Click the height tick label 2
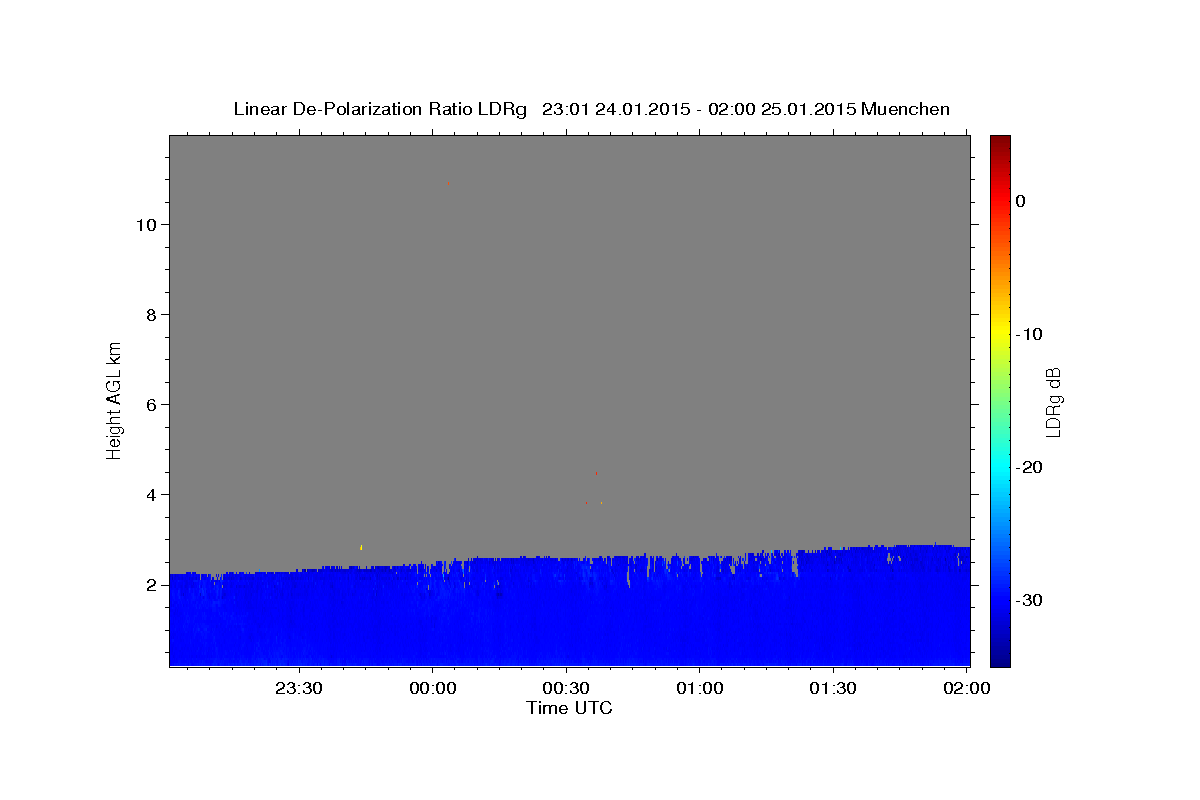Image resolution: width=1200 pixels, height=800 pixels. coord(152,584)
